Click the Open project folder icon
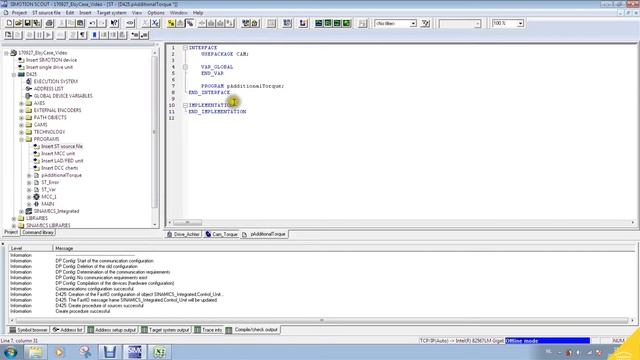Image resolution: width=640 pixels, height=360 pixels. pyautogui.click(x=18, y=23)
